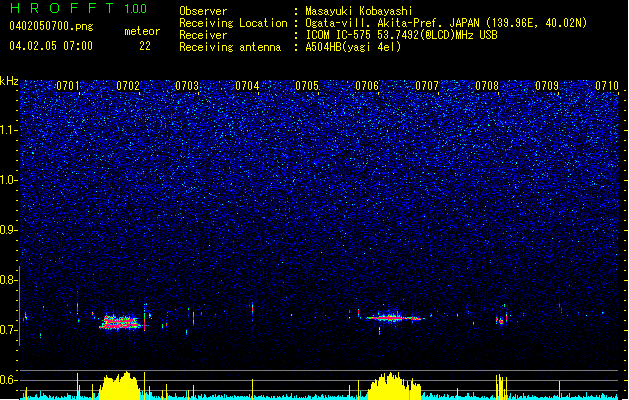This screenshot has height=400, width=629.
Task: Click the Observer label
Action: [203, 11]
